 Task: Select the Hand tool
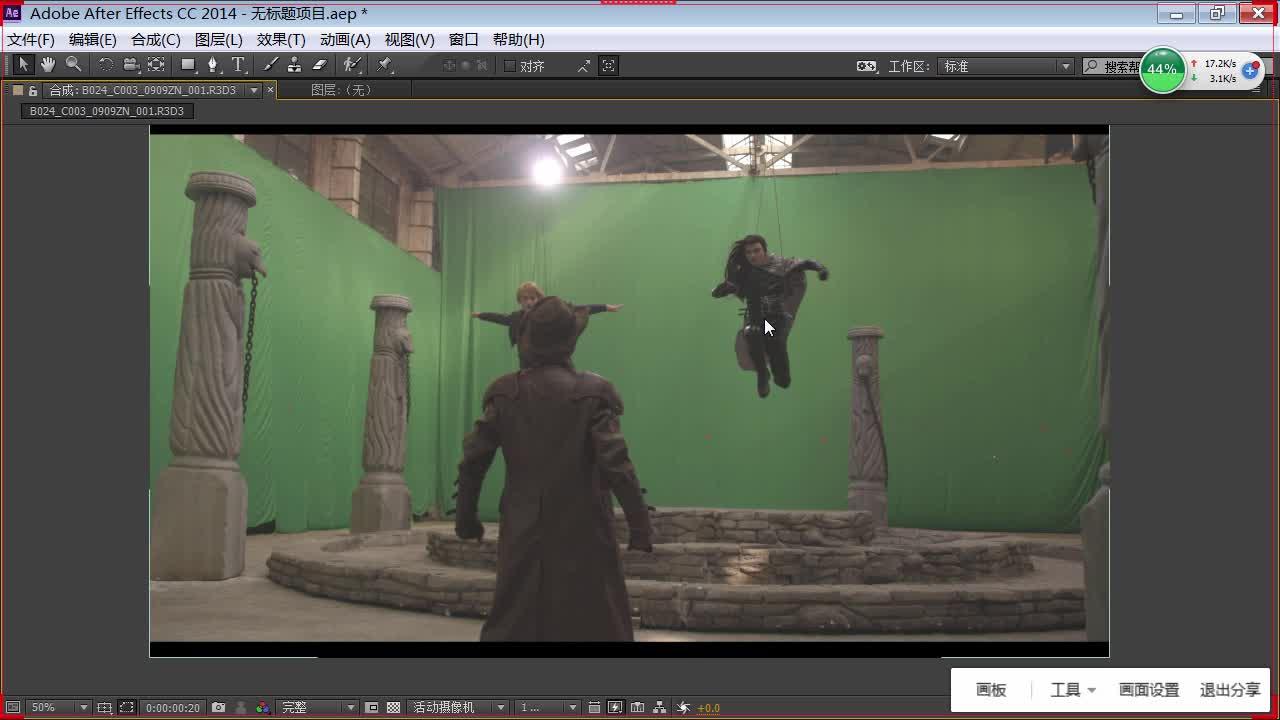click(48, 65)
